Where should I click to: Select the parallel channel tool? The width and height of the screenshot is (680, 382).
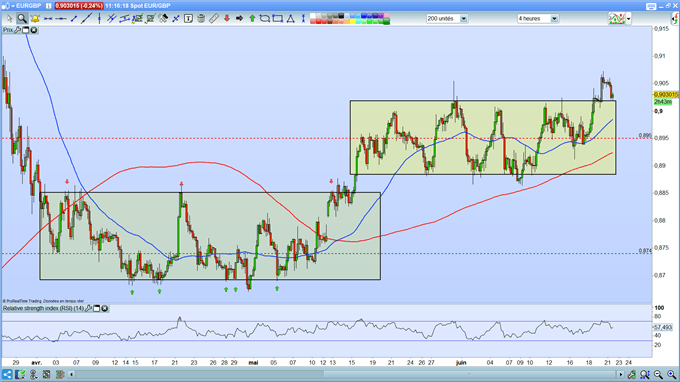click(x=125, y=19)
